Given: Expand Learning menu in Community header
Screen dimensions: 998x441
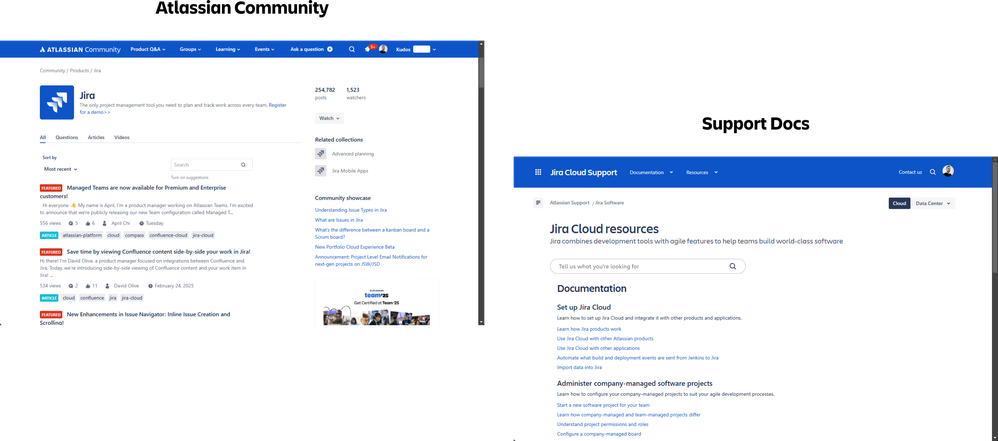Looking at the screenshot, I should tap(227, 49).
